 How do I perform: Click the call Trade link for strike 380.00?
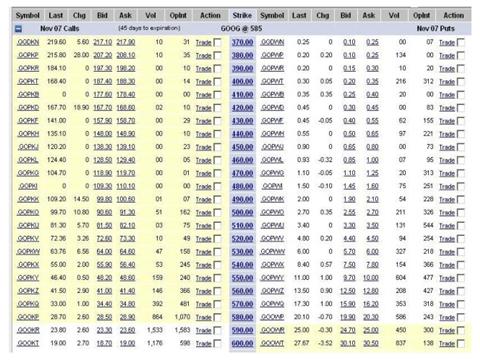(x=203, y=56)
